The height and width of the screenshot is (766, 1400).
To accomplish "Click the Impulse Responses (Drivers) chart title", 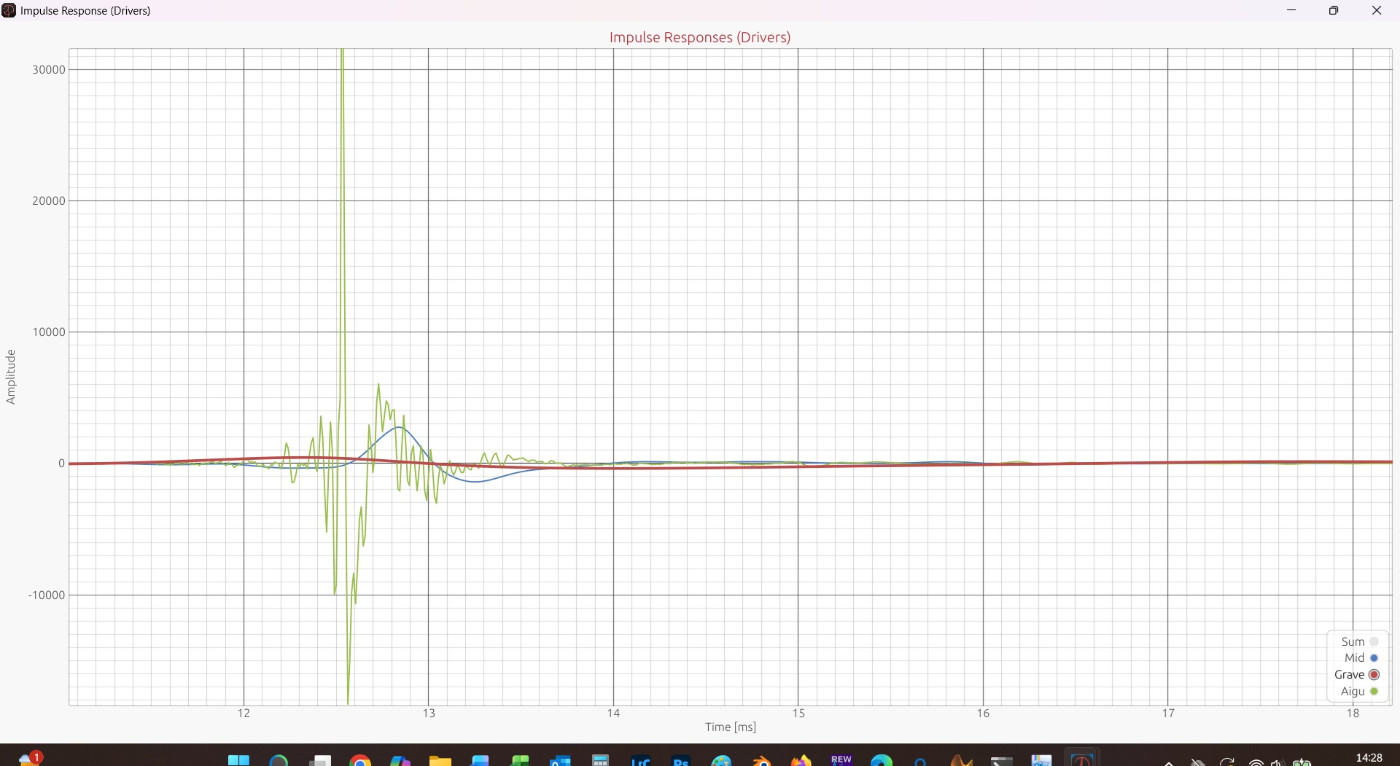I will coord(700,37).
